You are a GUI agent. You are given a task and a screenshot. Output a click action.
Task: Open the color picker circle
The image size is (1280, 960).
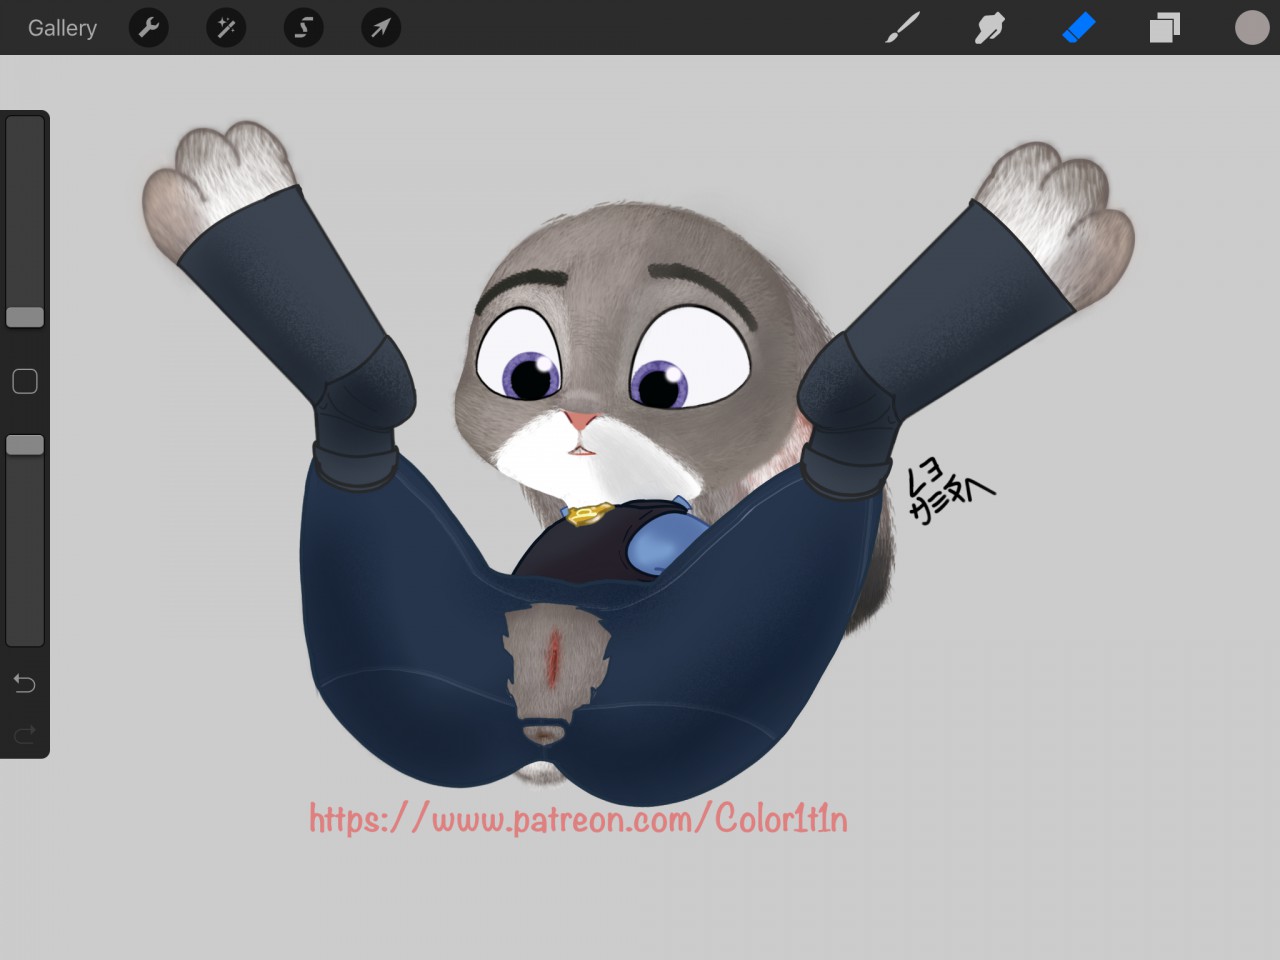1251,28
